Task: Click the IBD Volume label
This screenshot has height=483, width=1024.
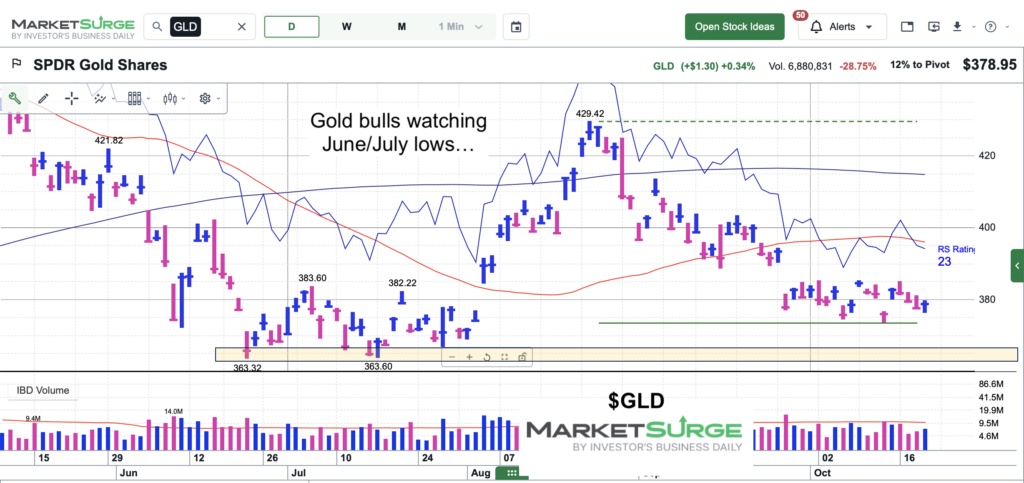Action: tap(42, 390)
